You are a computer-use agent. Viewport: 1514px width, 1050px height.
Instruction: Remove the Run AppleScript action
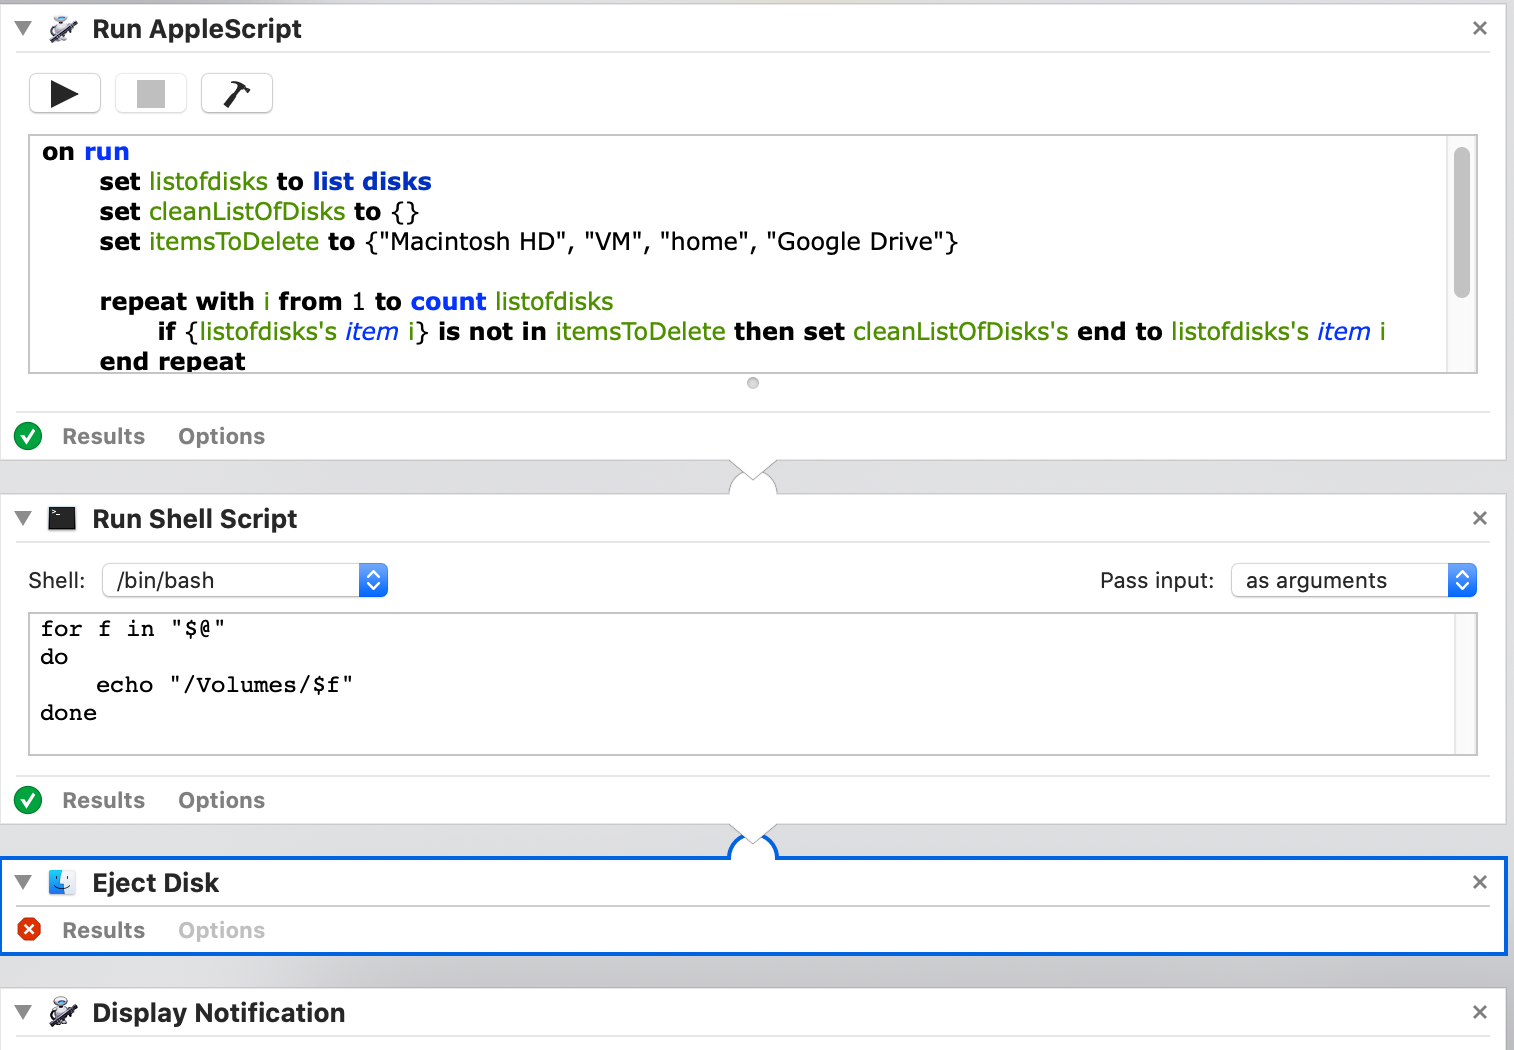pyautogui.click(x=1480, y=28)
